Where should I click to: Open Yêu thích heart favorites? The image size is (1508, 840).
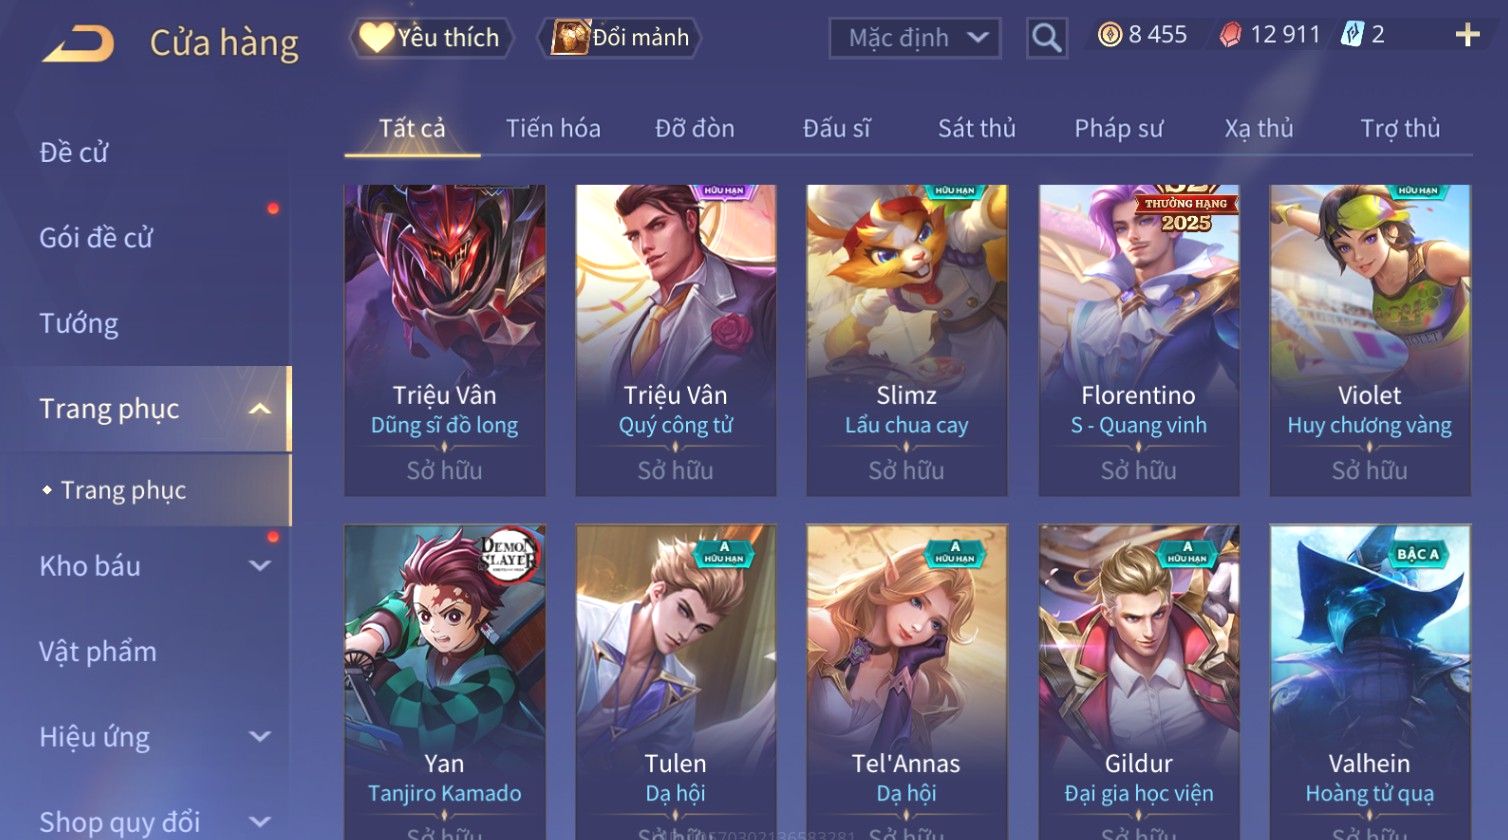tap(430, 38)
